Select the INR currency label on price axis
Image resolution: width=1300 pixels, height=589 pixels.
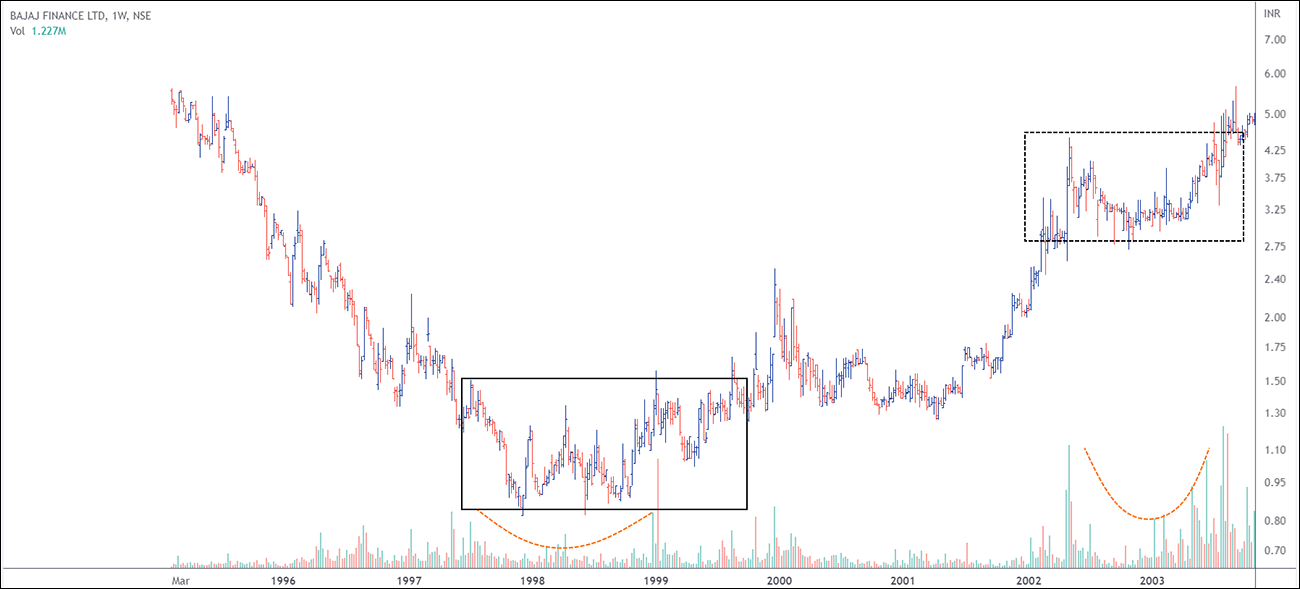click(x=1273, y=14)
